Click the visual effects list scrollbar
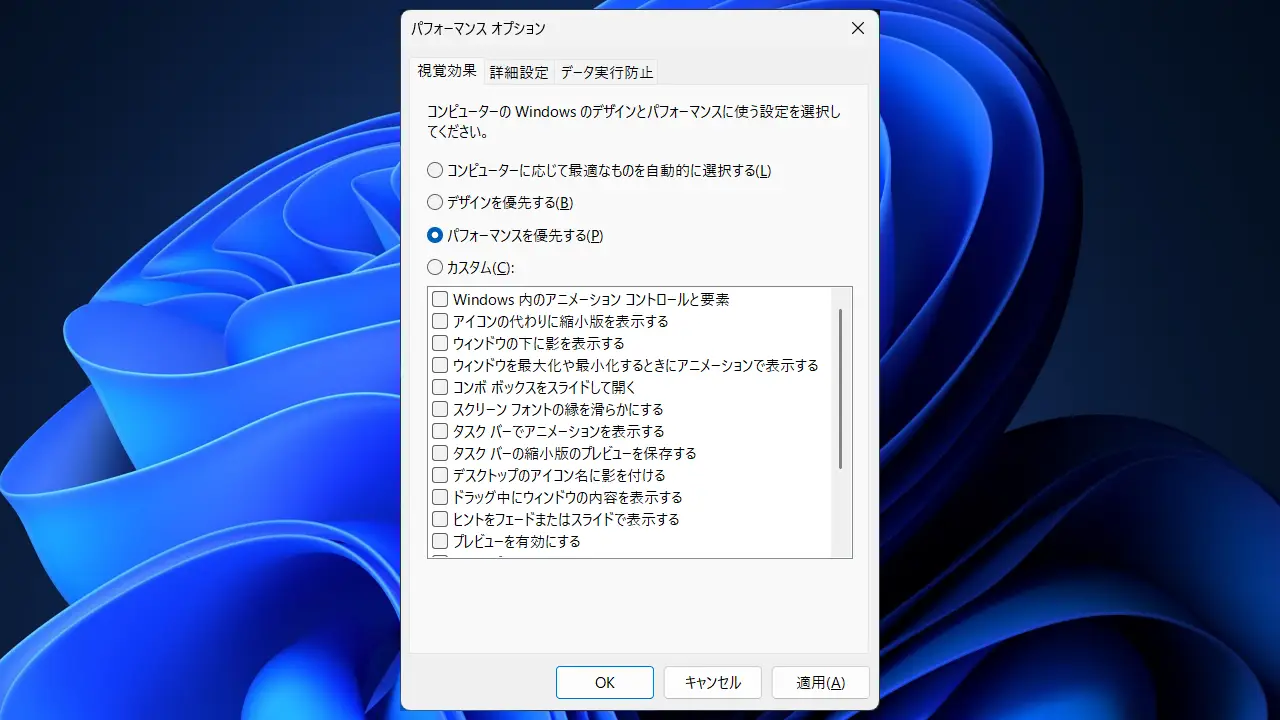1280x720 pixels. 841,390
